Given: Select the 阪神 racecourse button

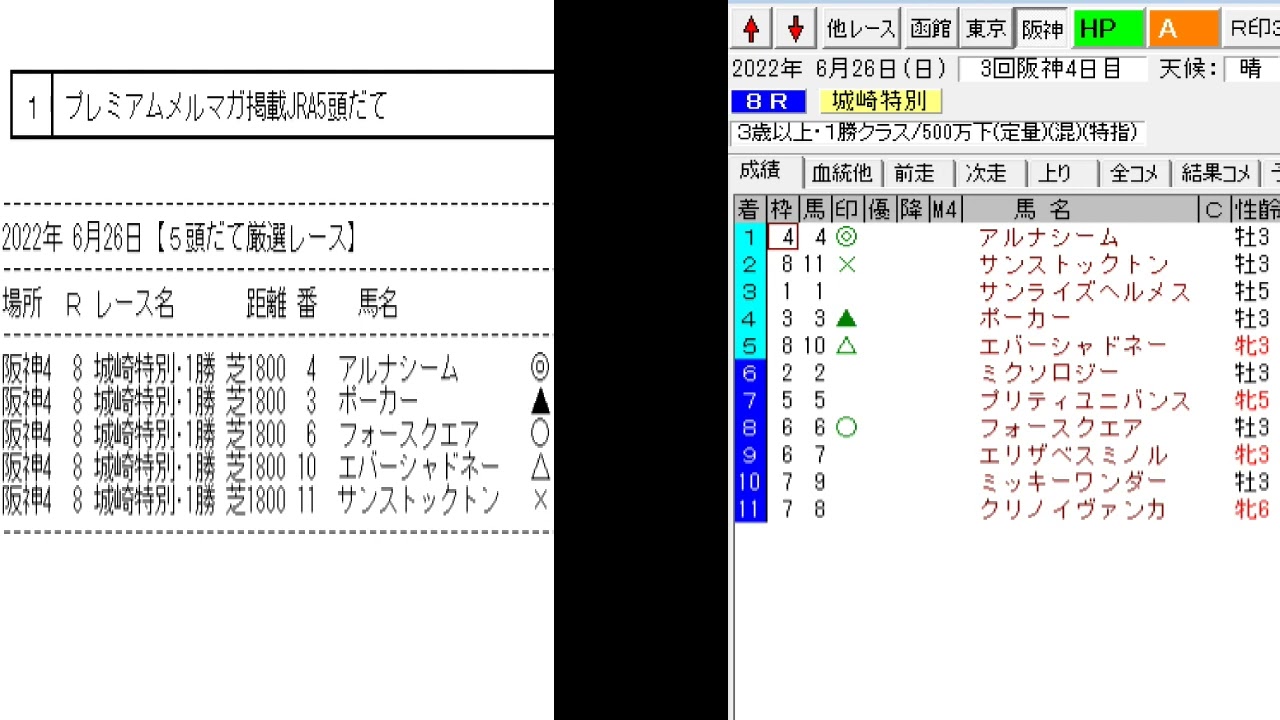Looking at the screenshot, I should click(x=1041, y=29).
